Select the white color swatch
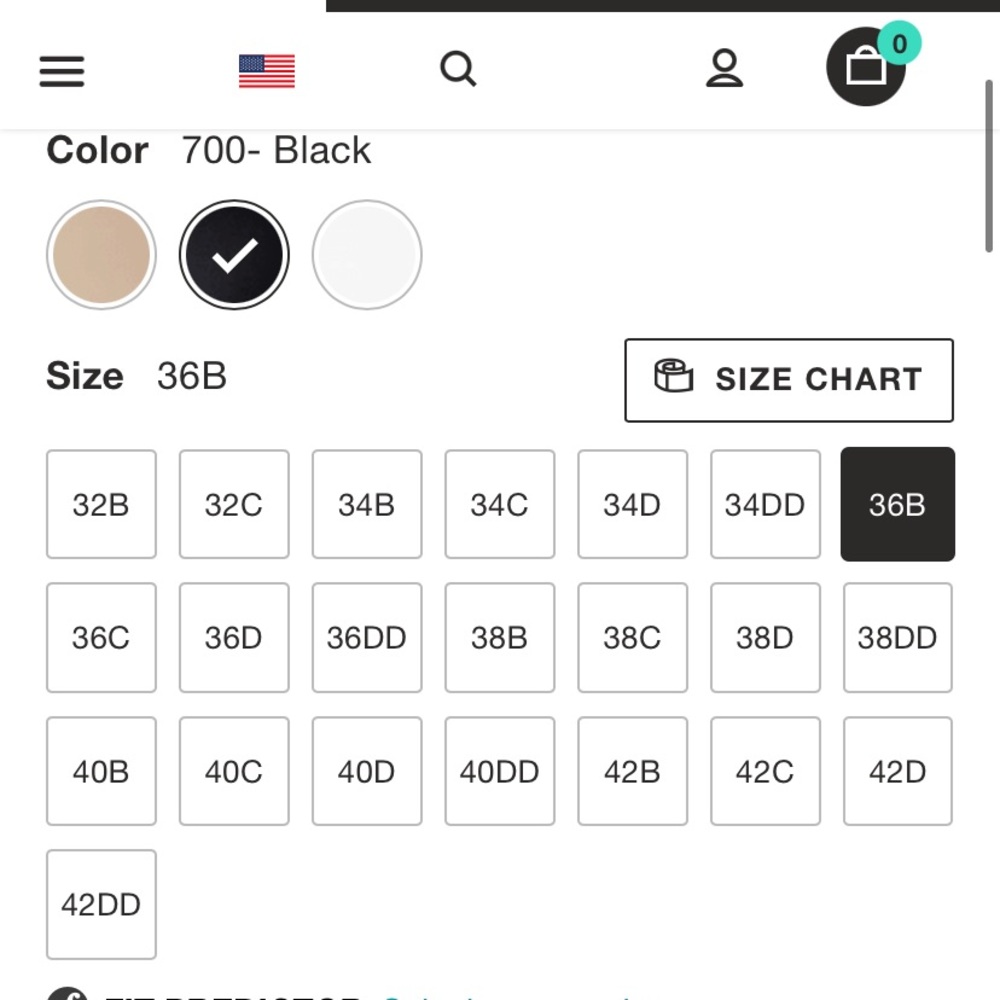This screenshot has height=1000, width=1000. [366, 254]
